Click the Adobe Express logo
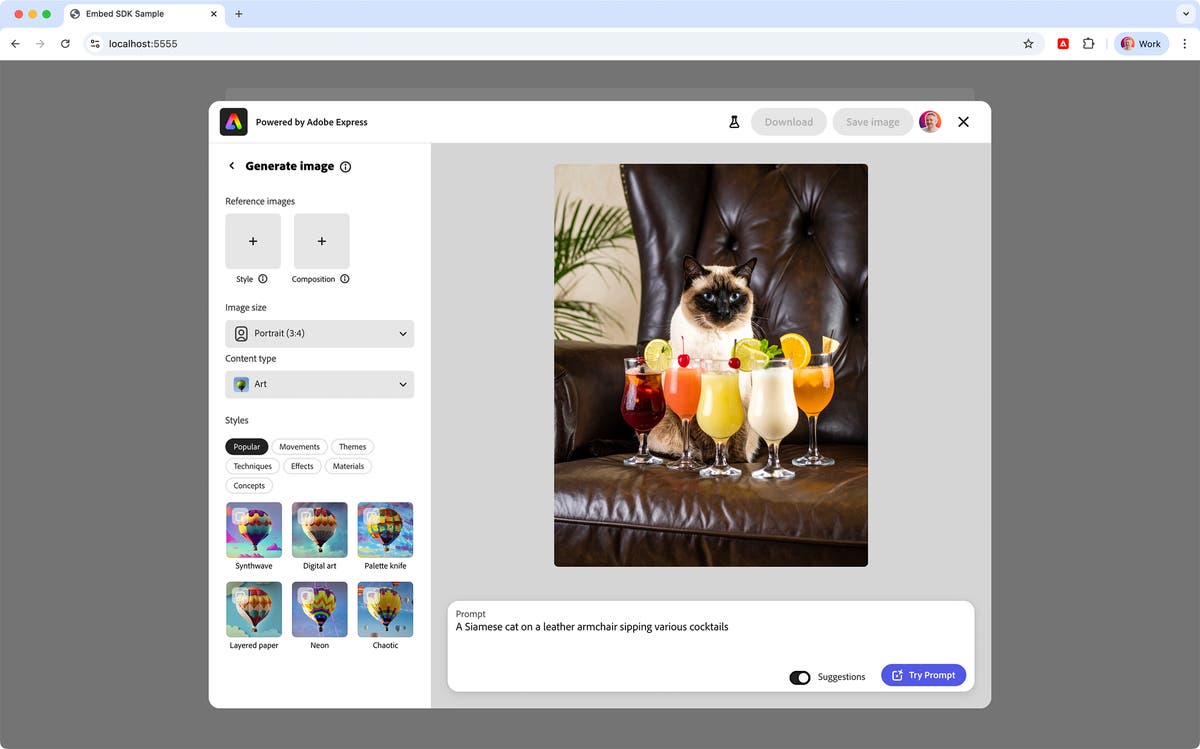Viewport: 1200px width, 749px height. [x=232, y=121]
